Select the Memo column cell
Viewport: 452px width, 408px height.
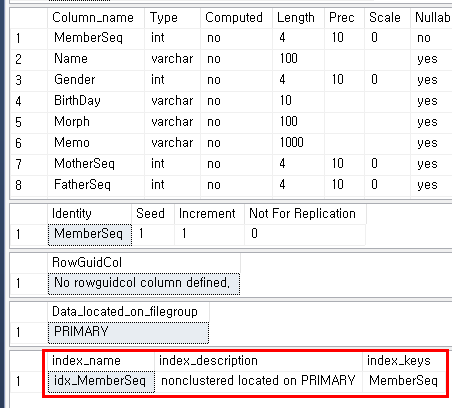click(x=96, y=143)
